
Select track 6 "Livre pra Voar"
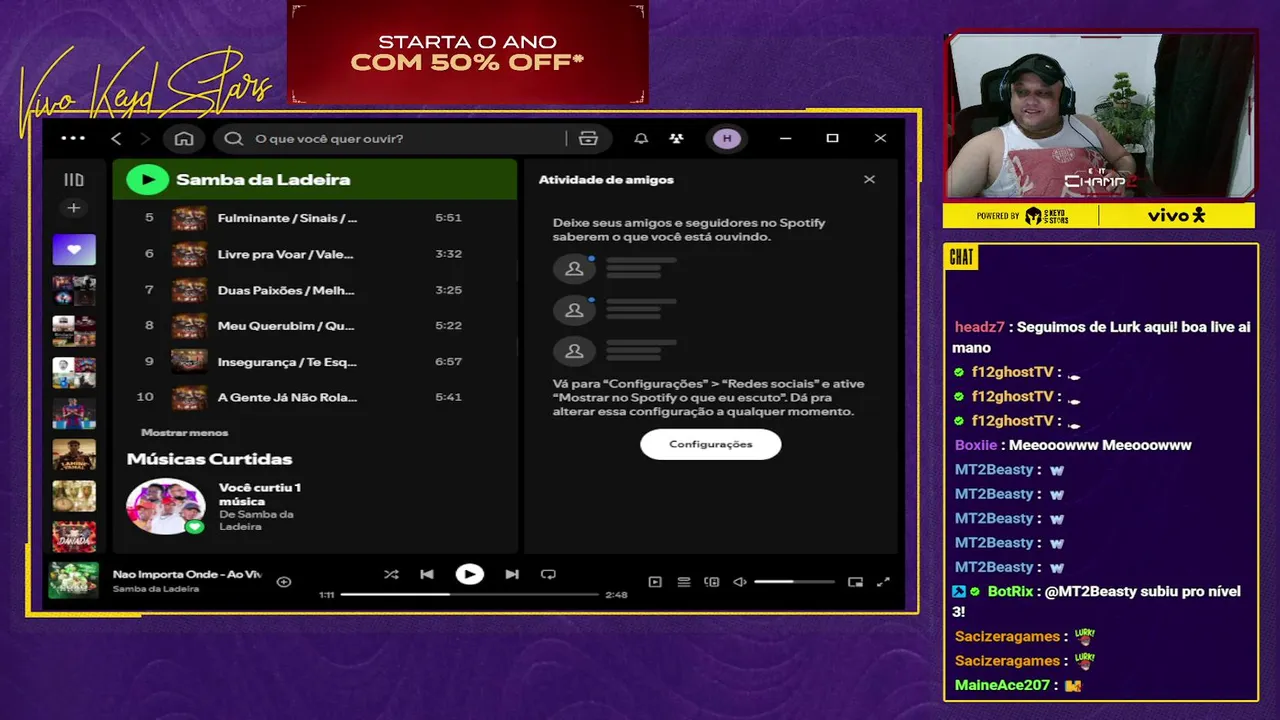(x=314, y=254)
